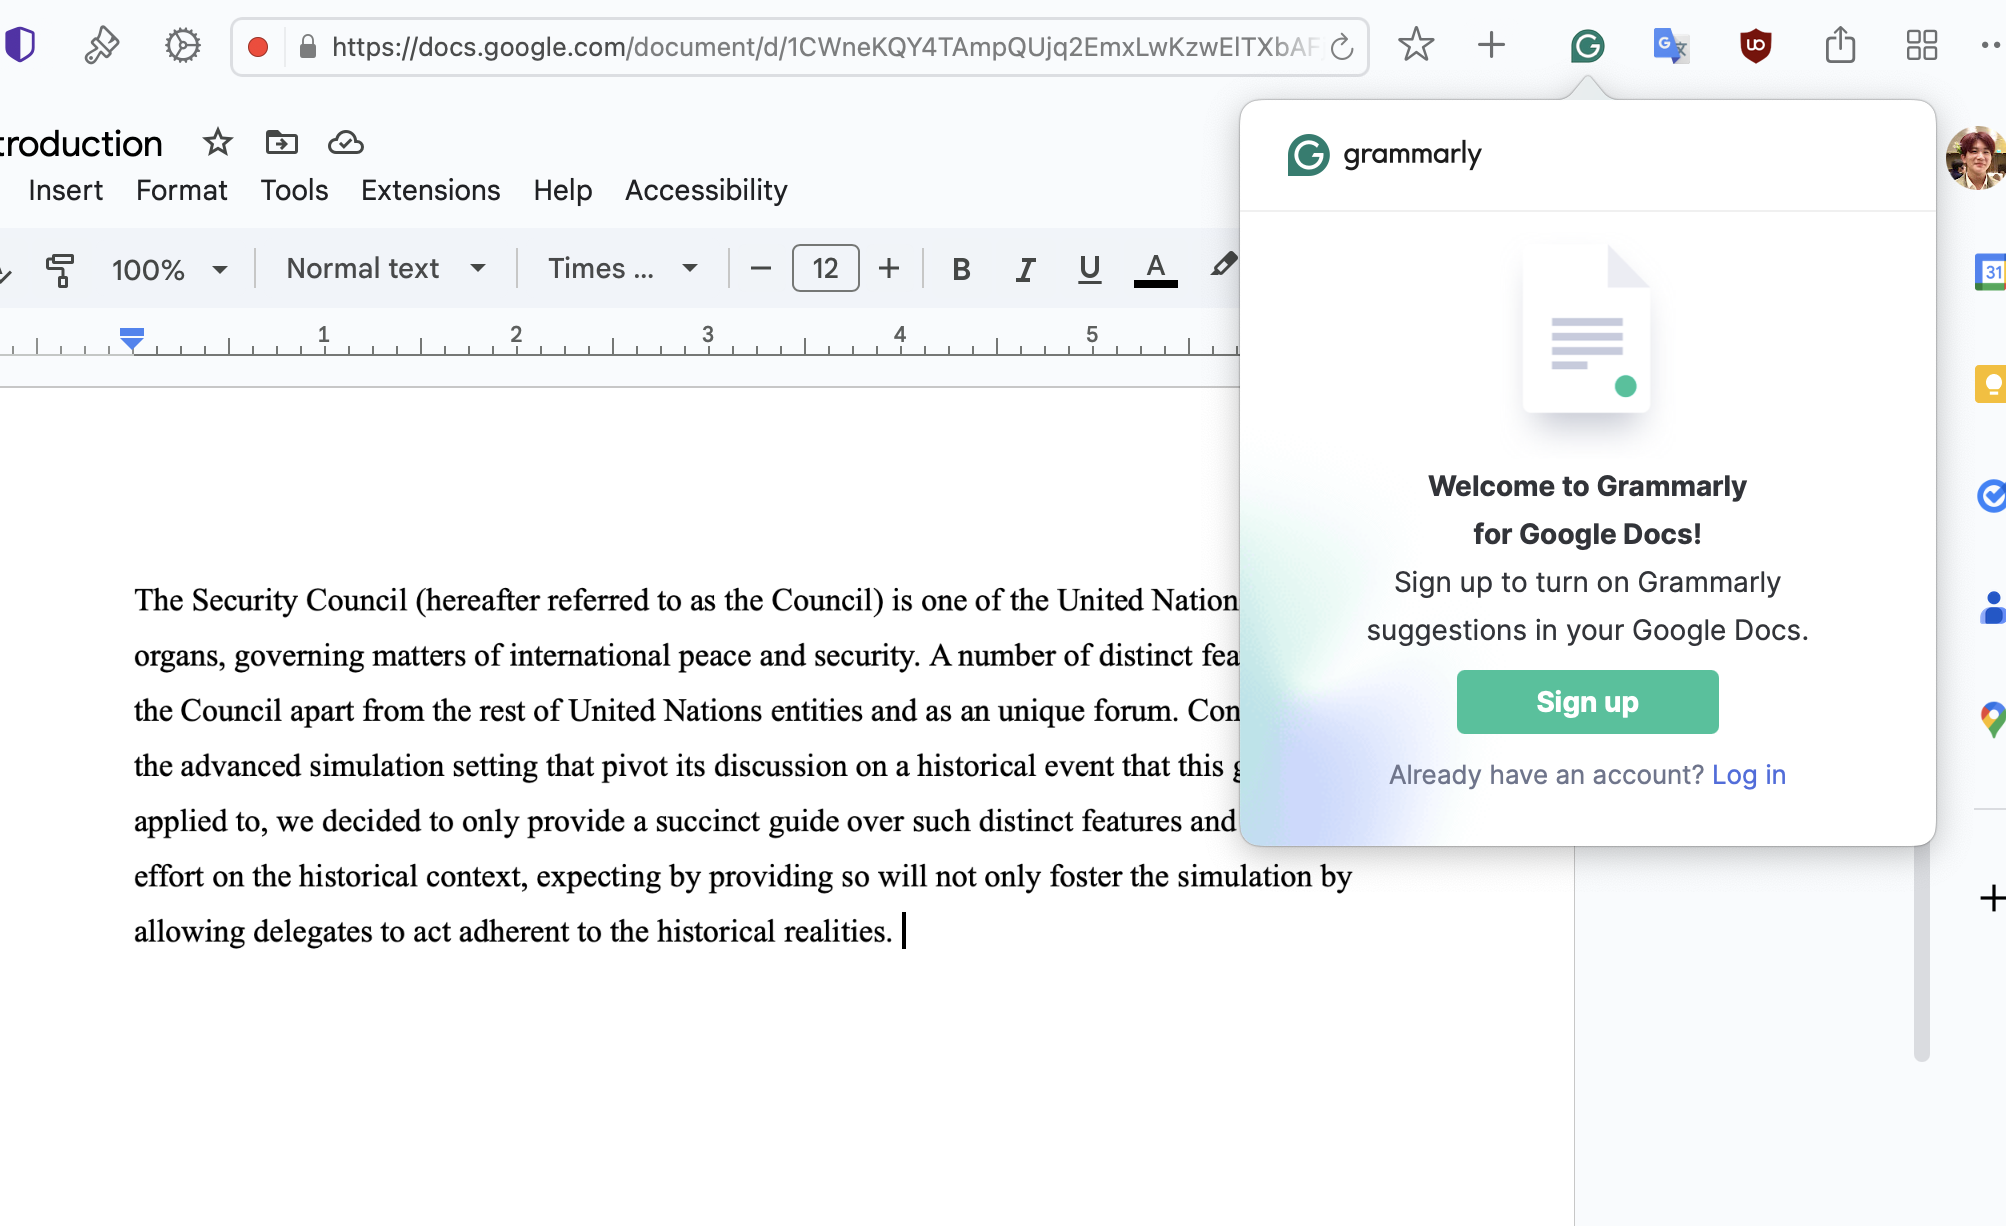The height and width of the screenshot is (1226, 2006).
Task: Open Google Calendar side panel
Action: [x=1990, y=272]
